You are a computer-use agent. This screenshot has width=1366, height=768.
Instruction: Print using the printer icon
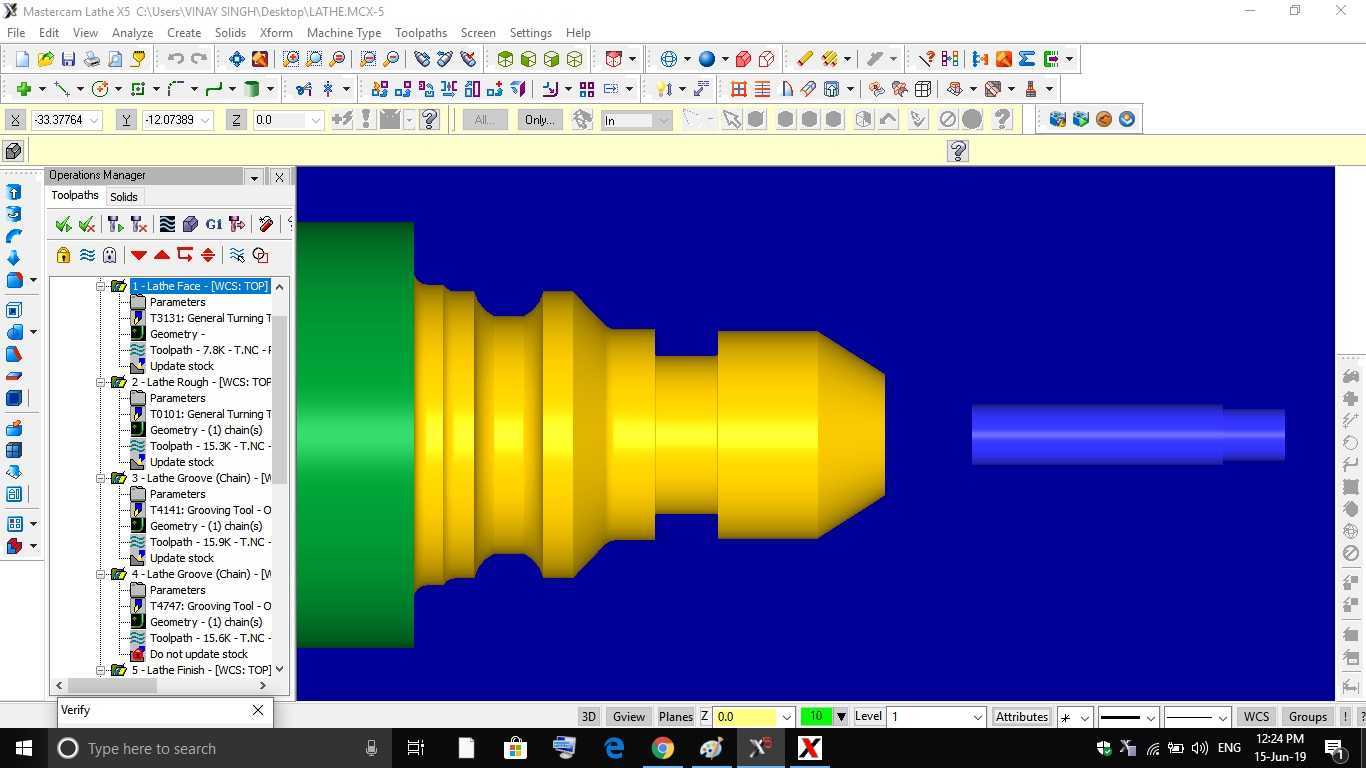click(91, 59)
